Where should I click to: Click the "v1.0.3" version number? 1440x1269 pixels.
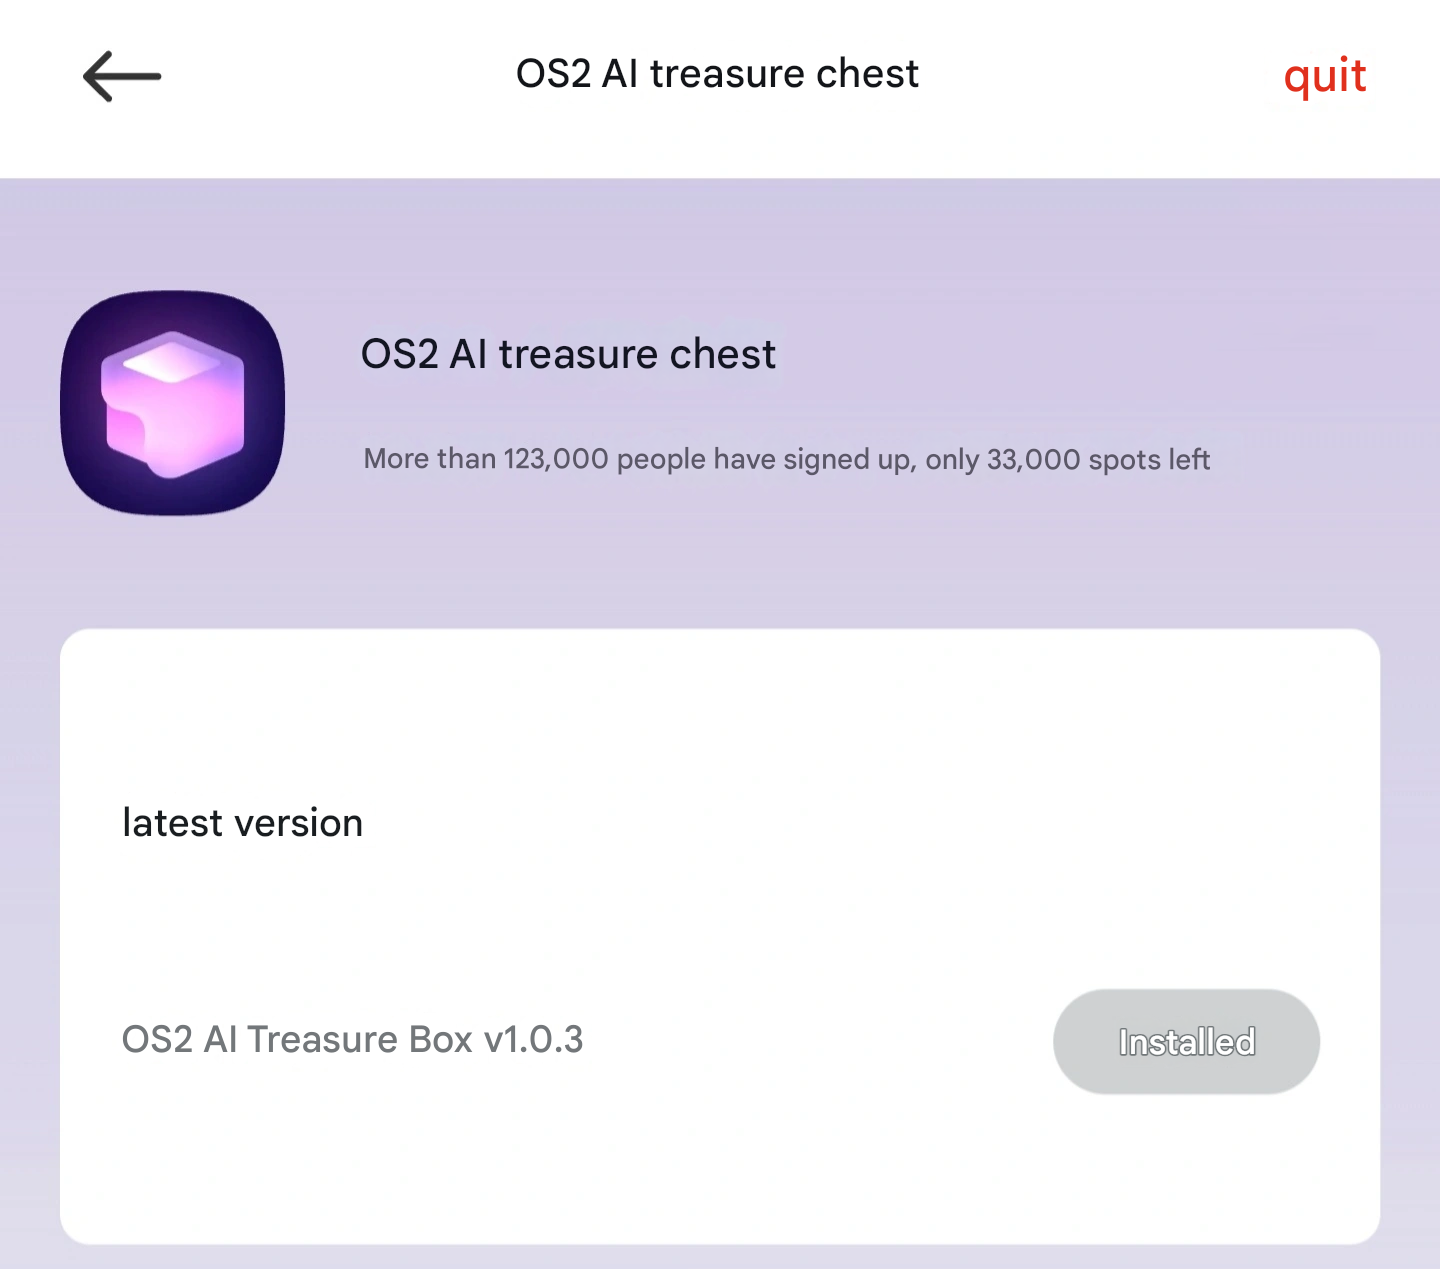pos(533,1040)
